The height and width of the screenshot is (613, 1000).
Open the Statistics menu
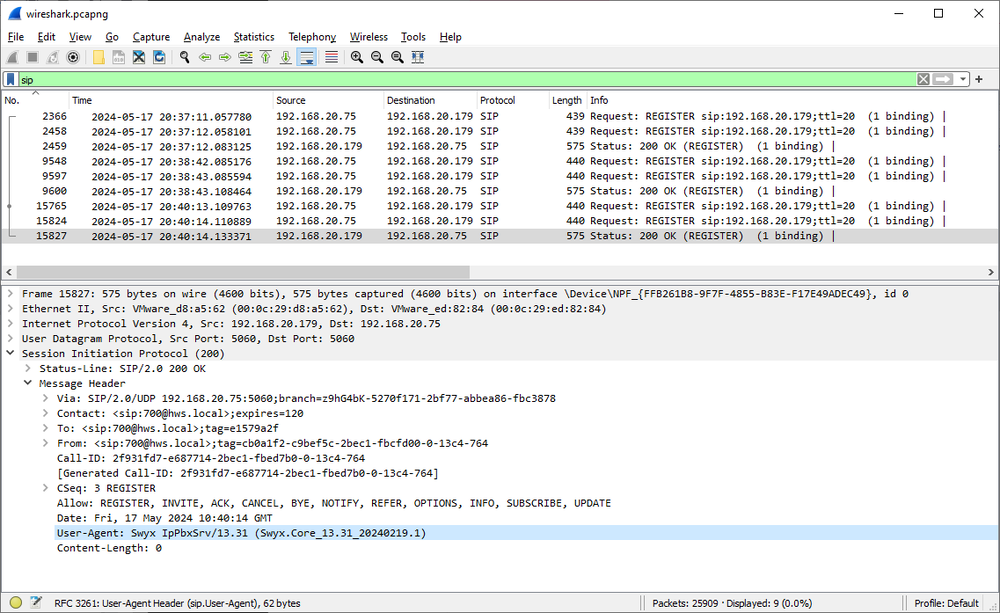254,37
